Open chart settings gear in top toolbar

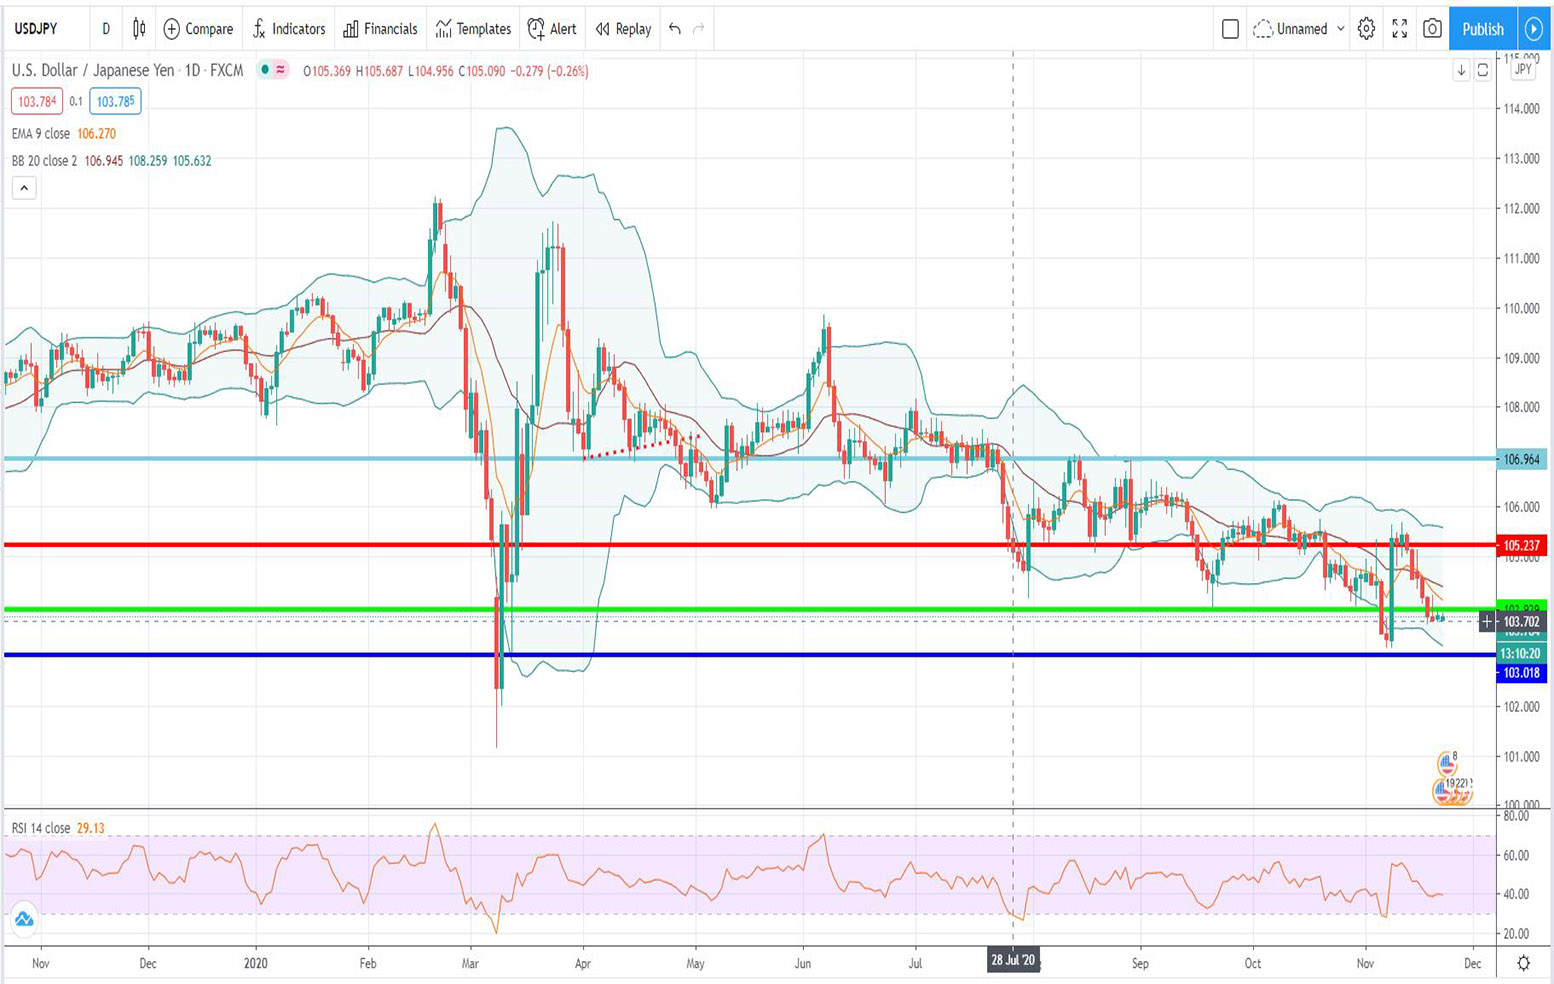1366,29
